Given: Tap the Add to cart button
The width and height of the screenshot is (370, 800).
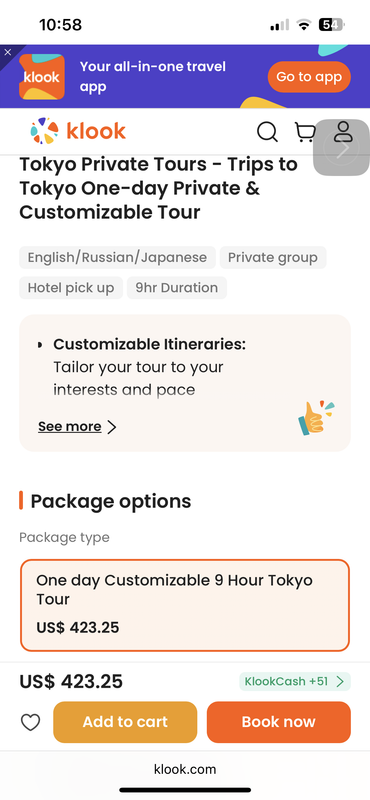Looking at the screenshot, I should pyautogui.click(x=125, y=722).
